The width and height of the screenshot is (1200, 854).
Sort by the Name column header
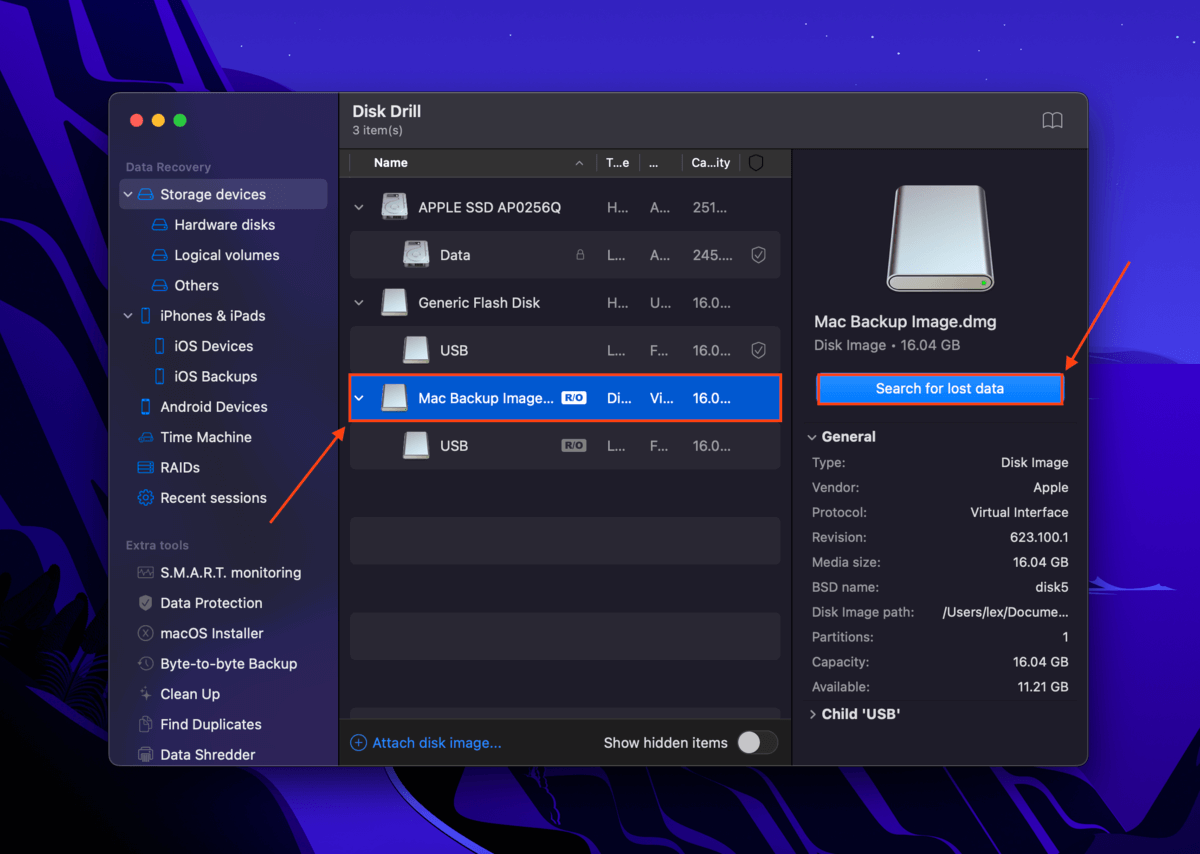click(x=391, y=163)
